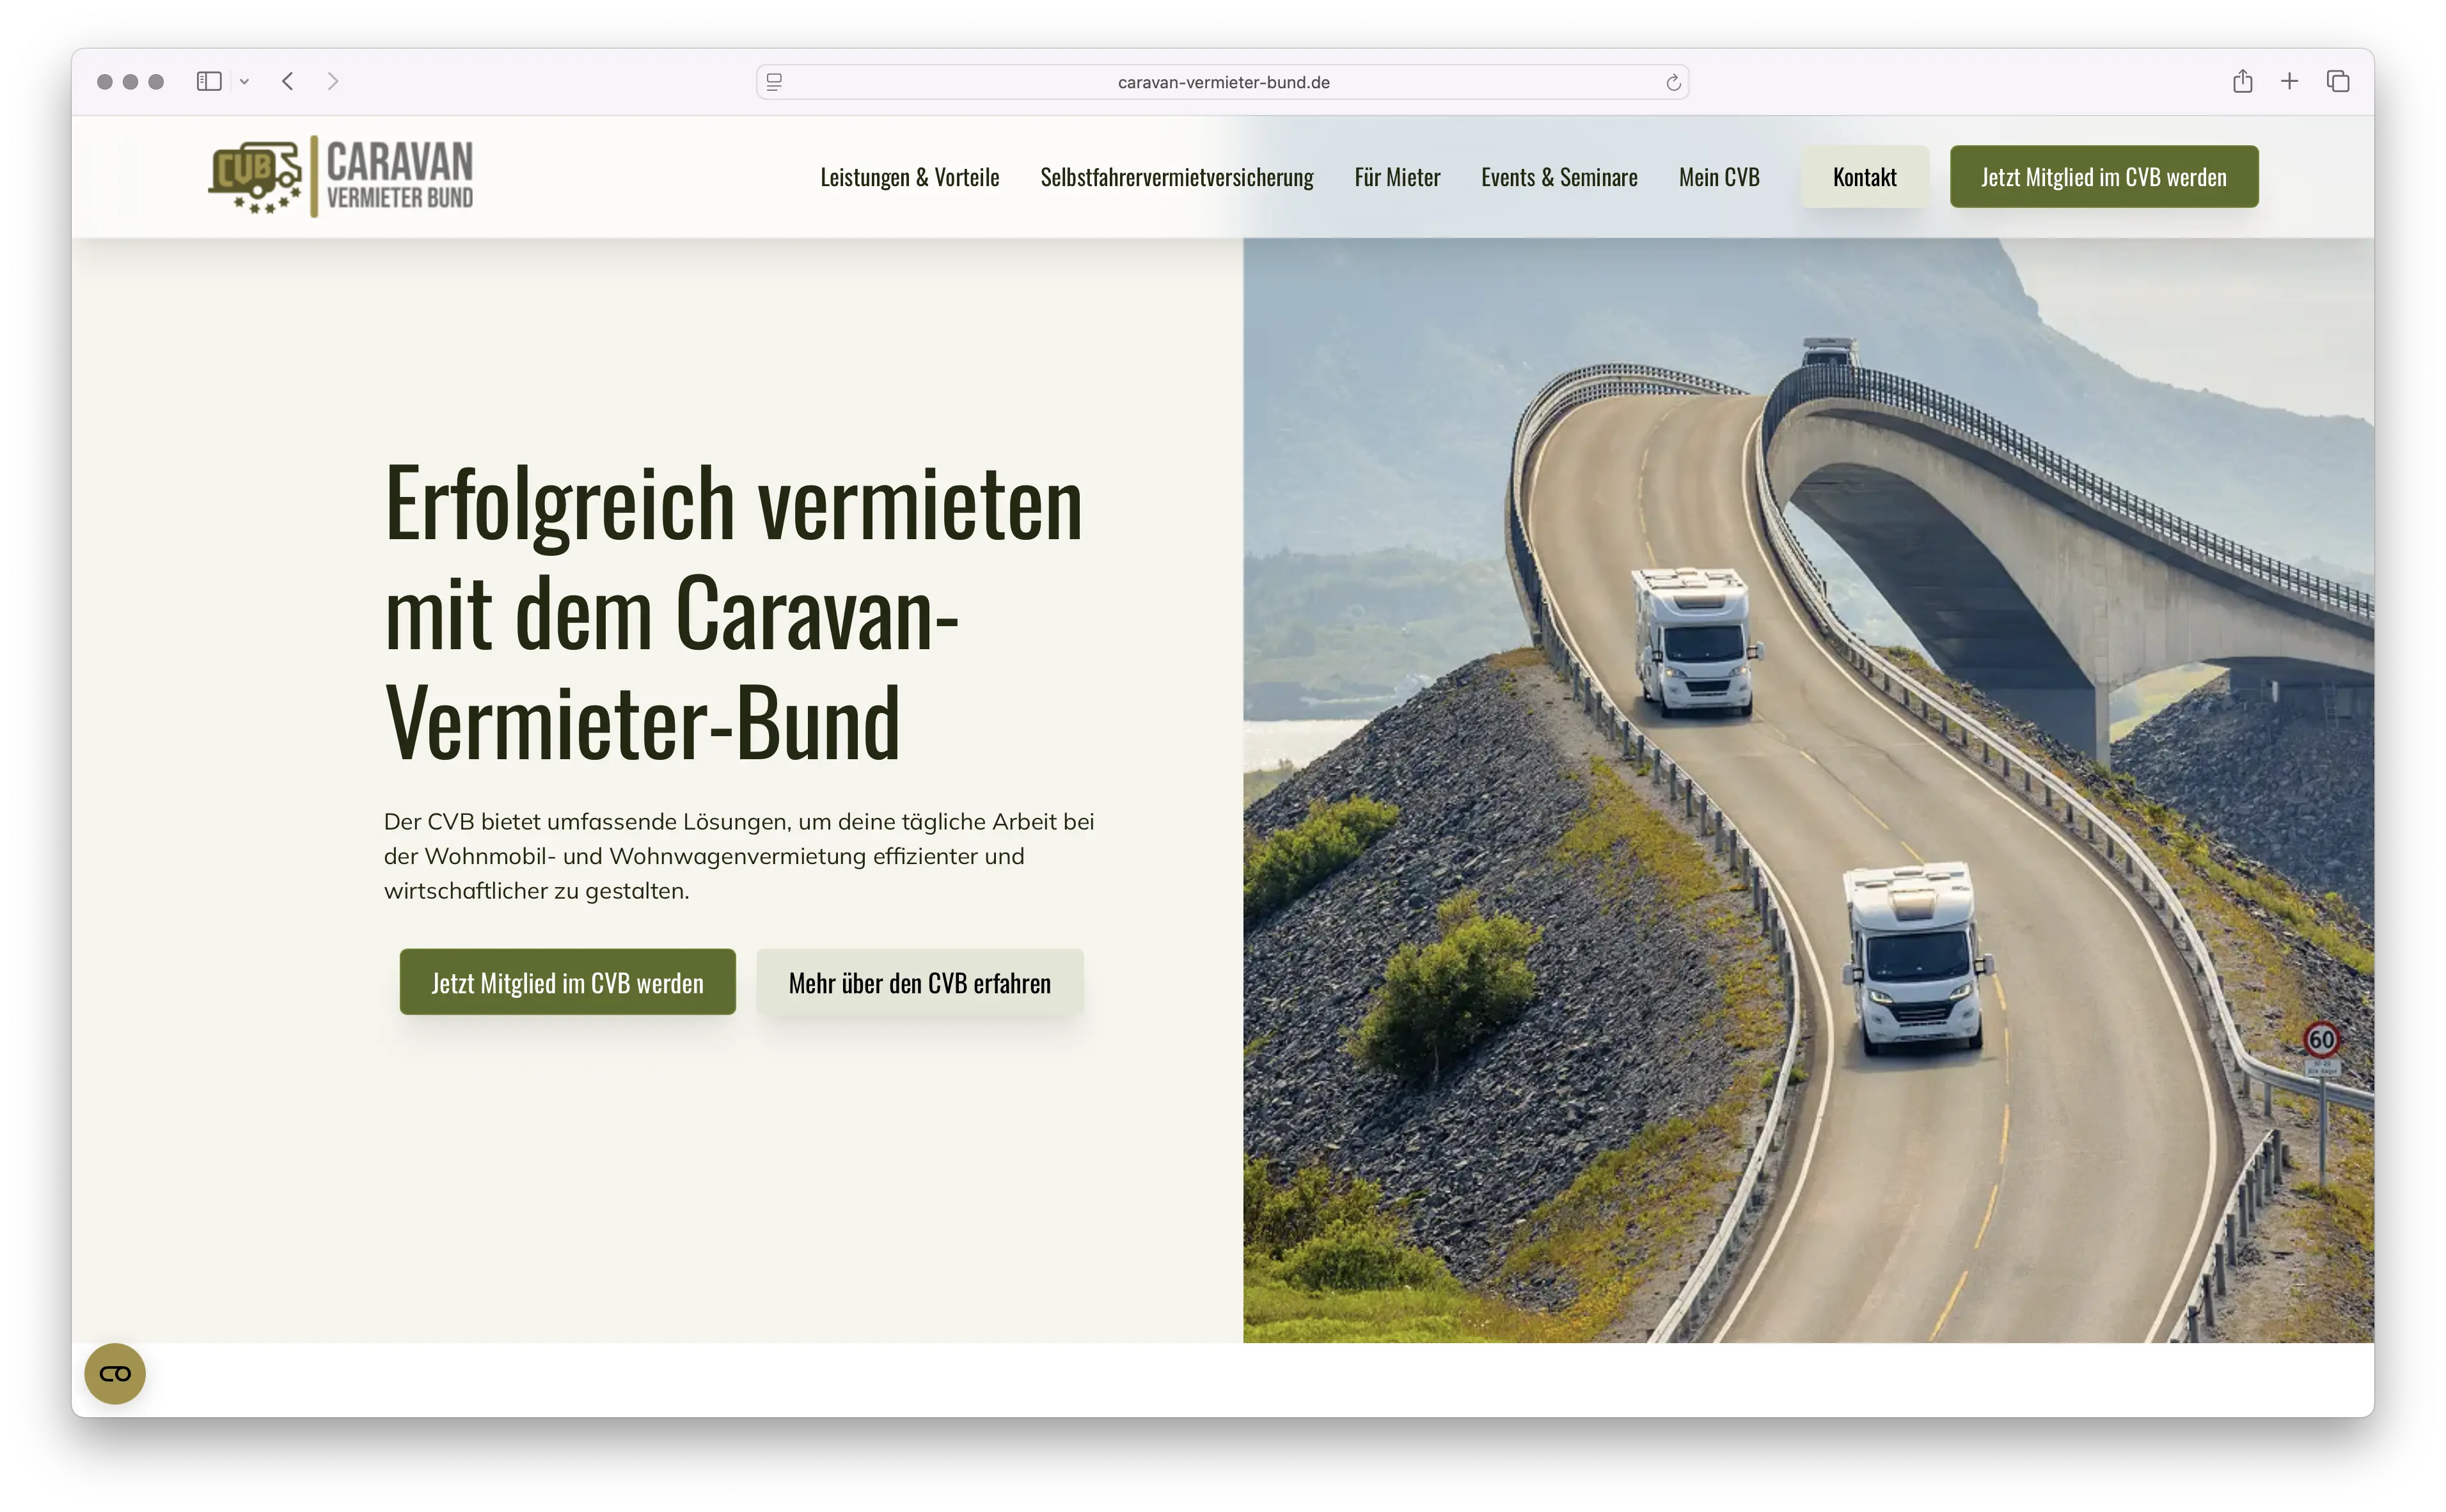The image size is (2446, 1512).
Task: Select Für Mieter in navigation
Action: (x=1397, y=178)
